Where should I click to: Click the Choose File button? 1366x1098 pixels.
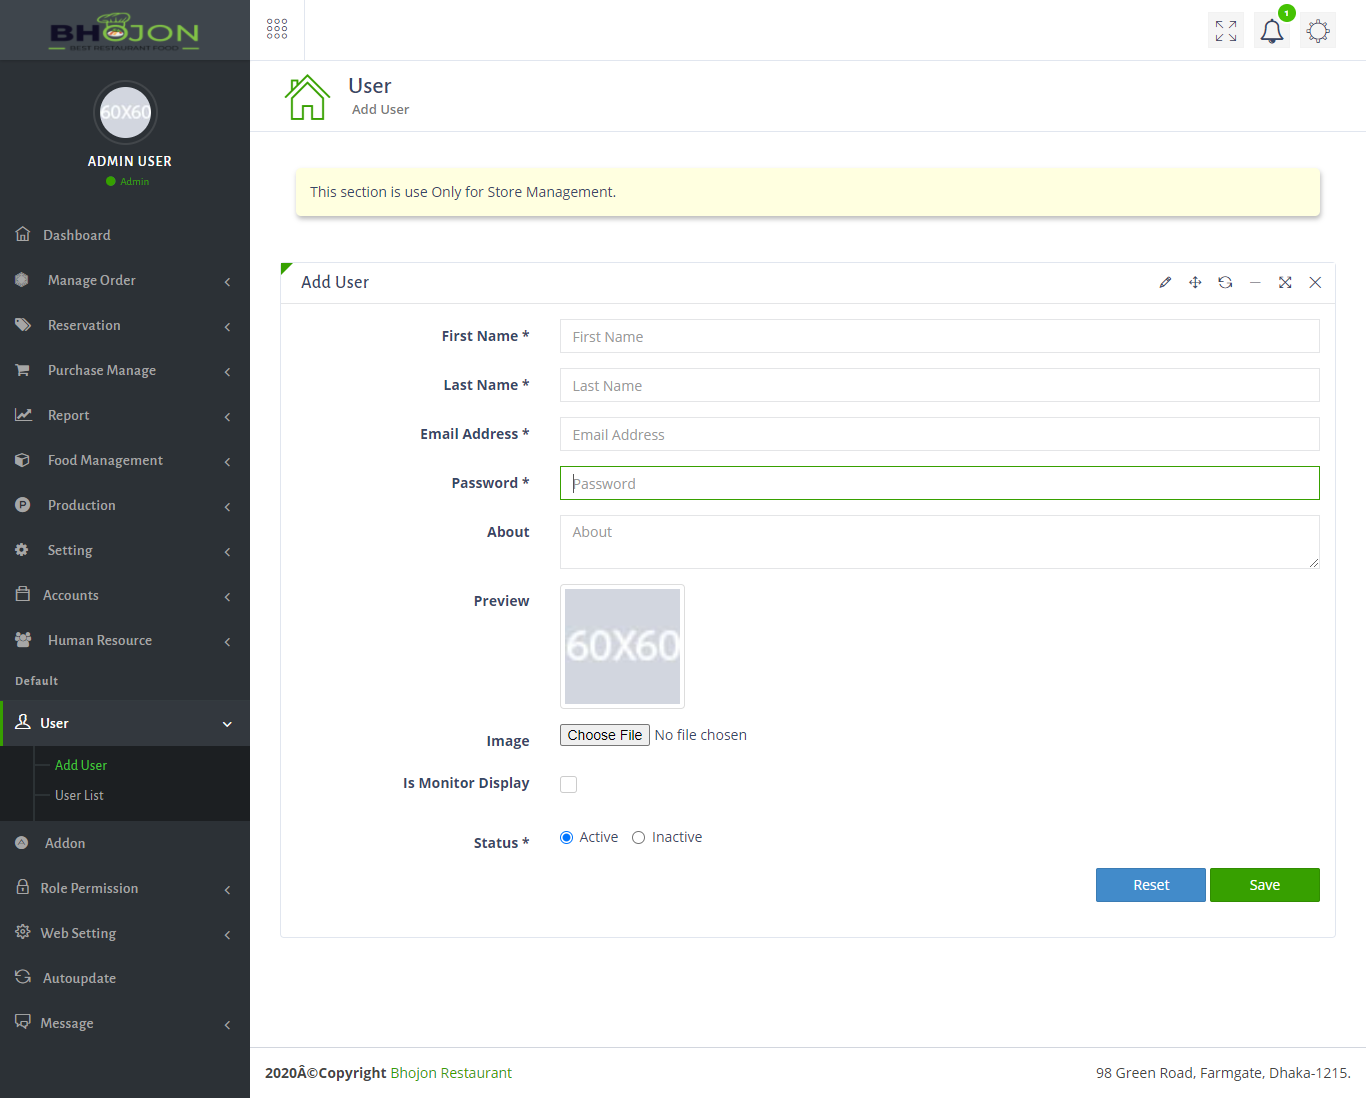605,735
